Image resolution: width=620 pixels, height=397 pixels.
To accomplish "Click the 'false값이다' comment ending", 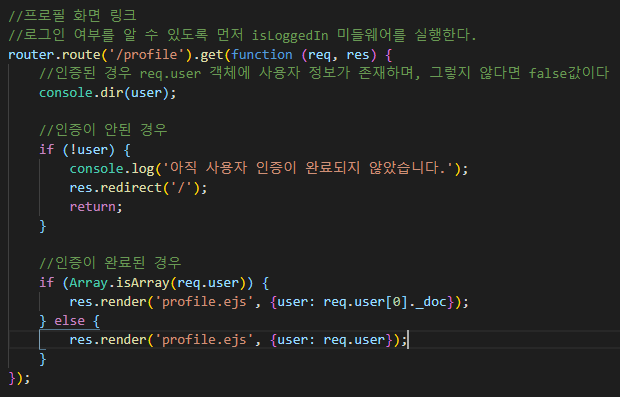I will click(x=569, y=73).
